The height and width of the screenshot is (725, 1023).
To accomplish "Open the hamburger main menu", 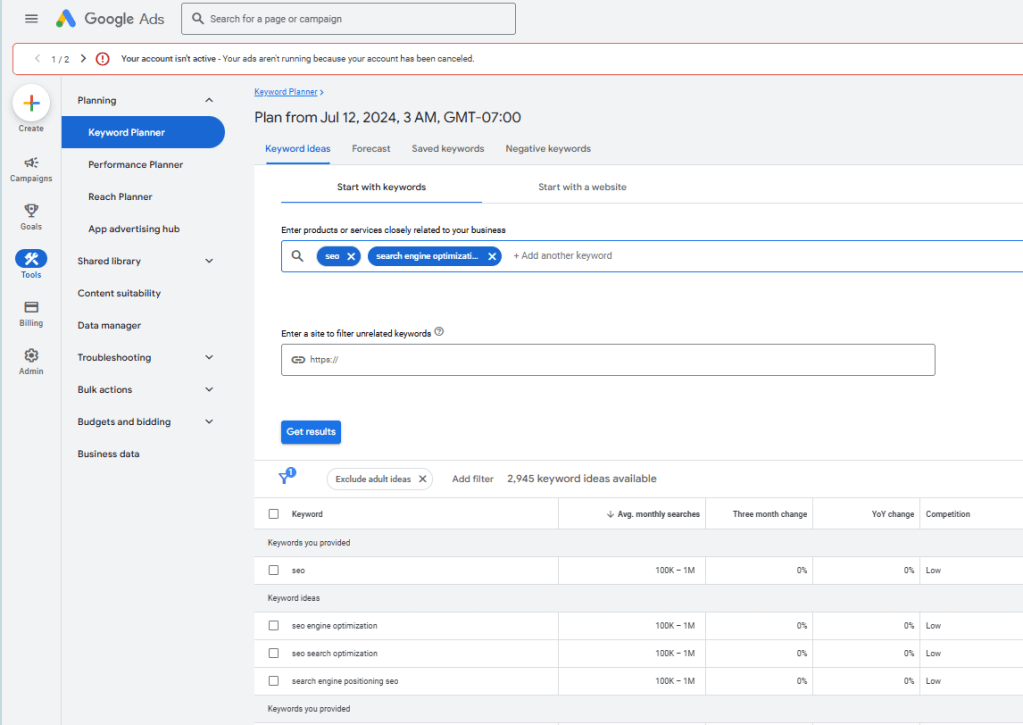I will coord(31,19).
